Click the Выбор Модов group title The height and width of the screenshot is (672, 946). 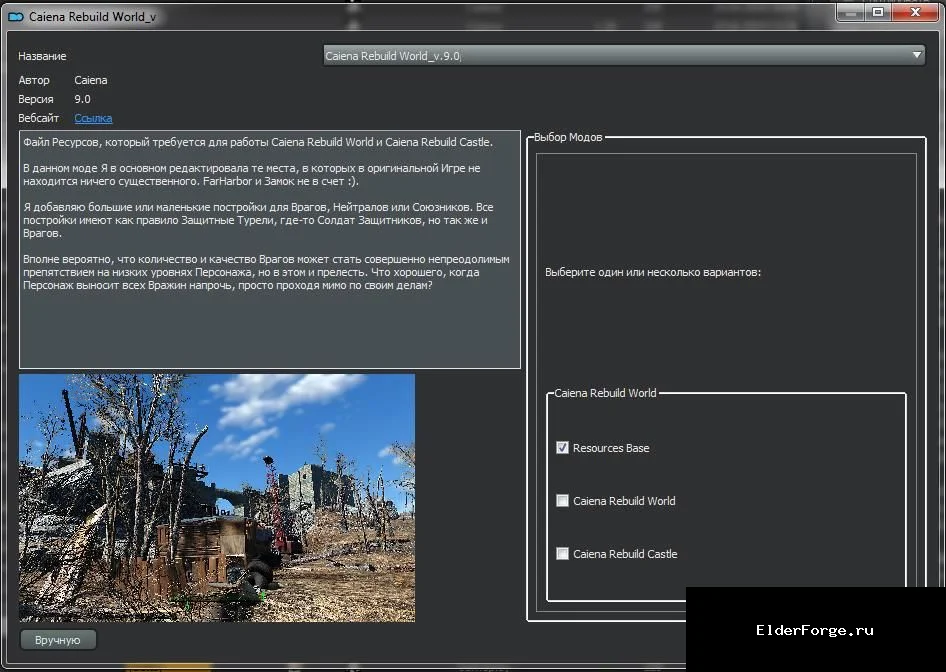tap(568, 137)
